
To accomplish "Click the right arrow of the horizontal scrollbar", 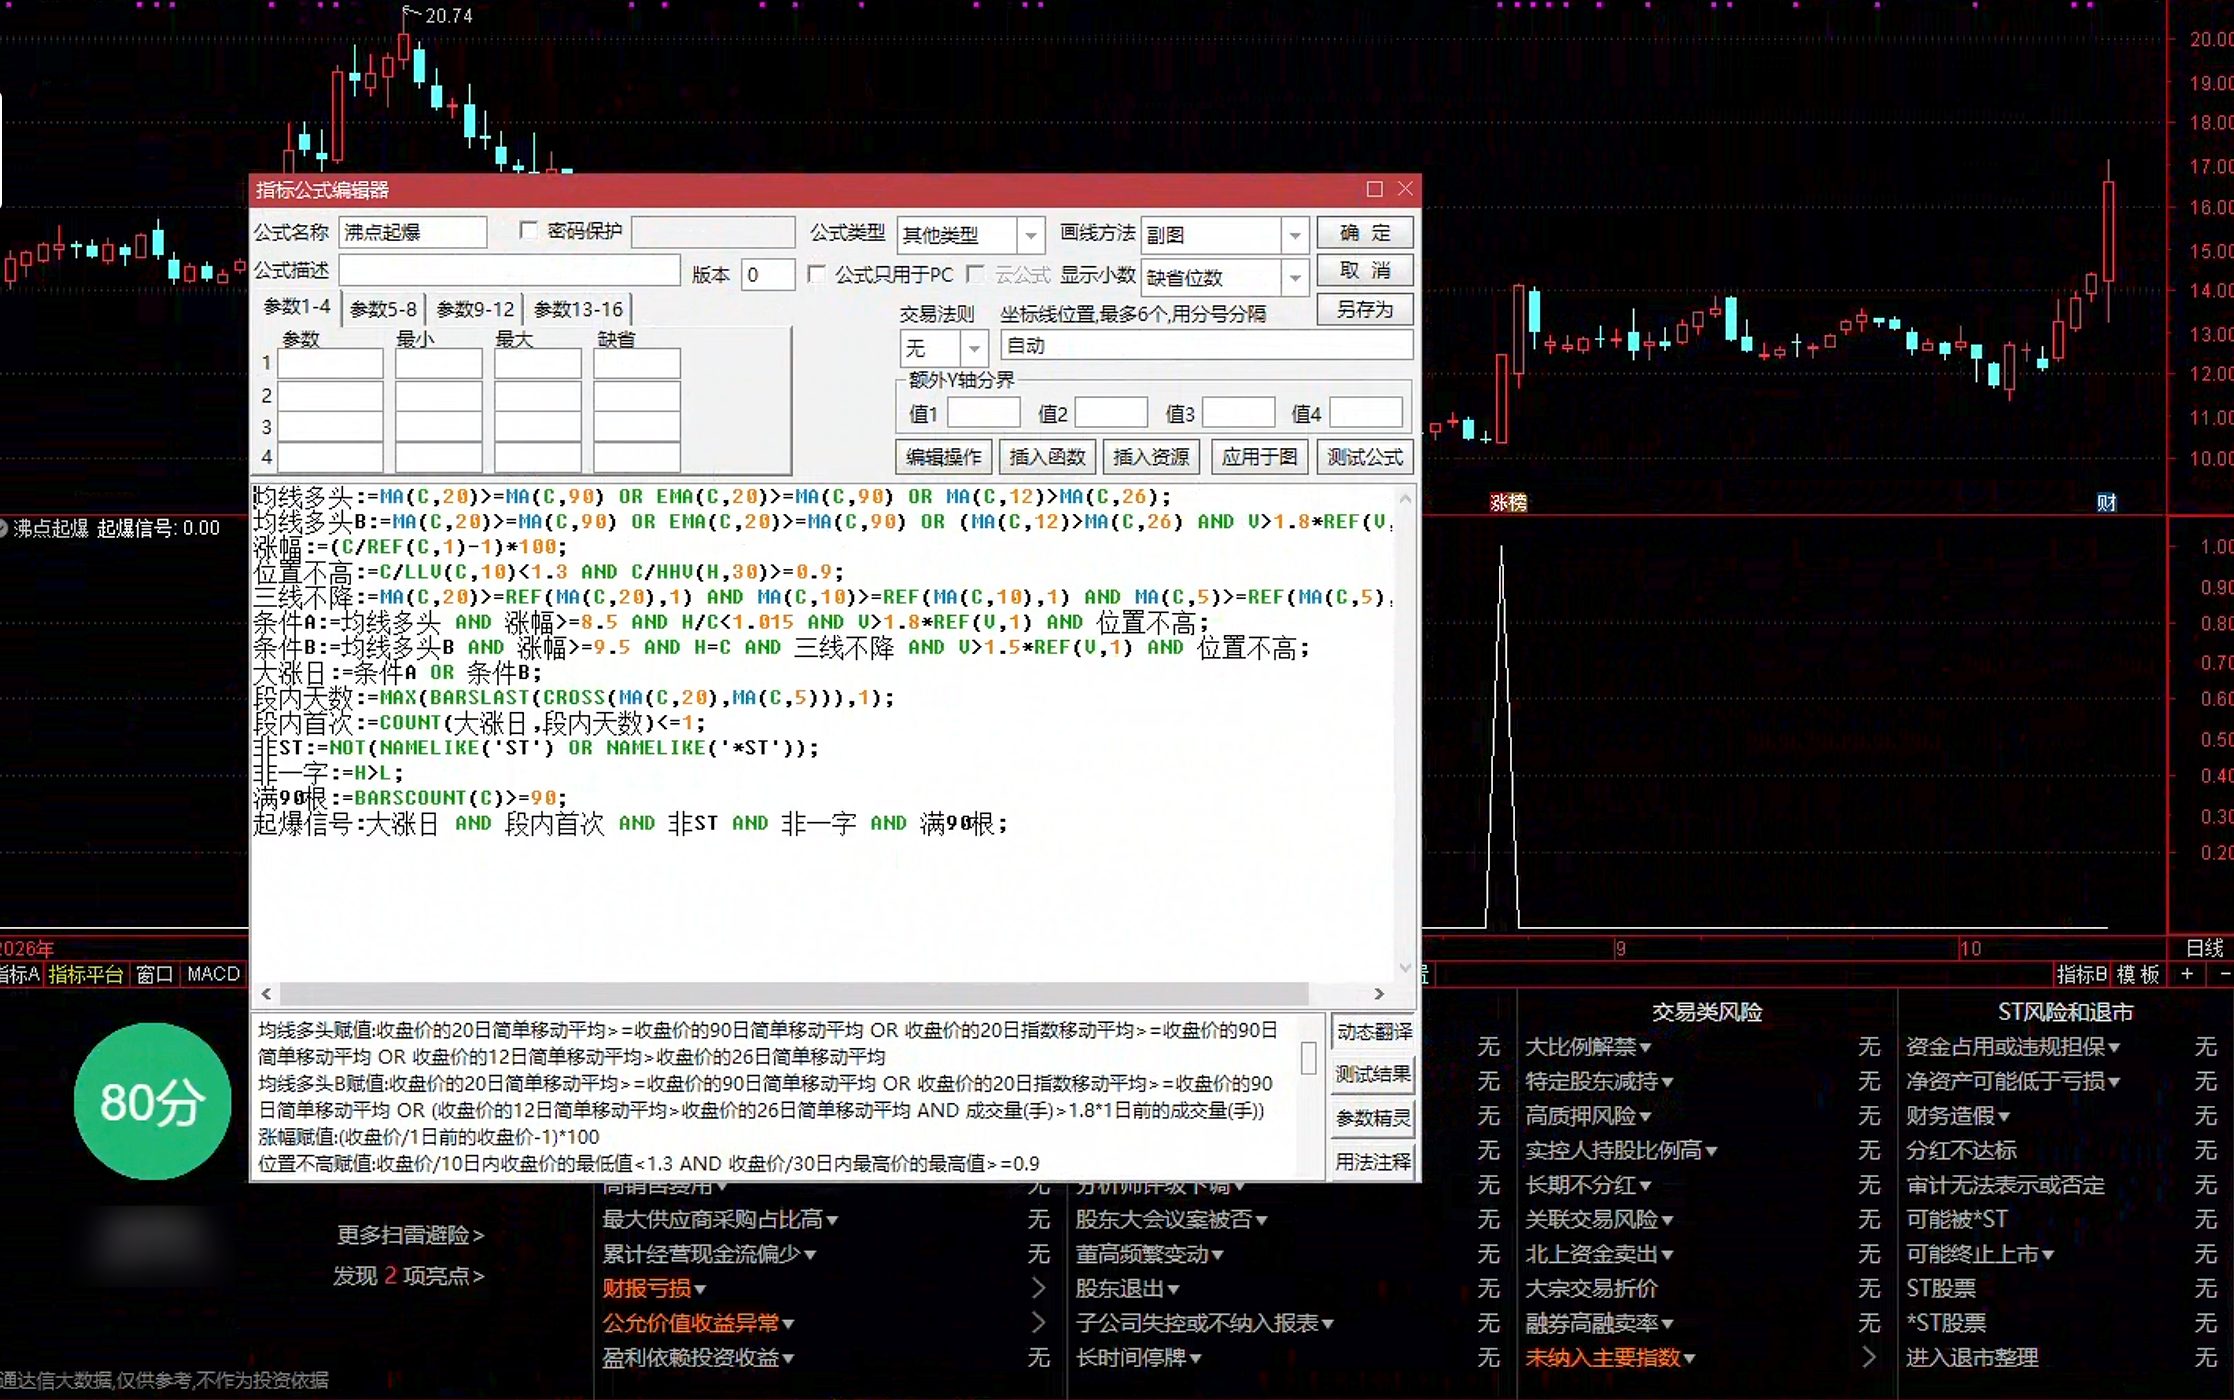I will pos(1379,993).
